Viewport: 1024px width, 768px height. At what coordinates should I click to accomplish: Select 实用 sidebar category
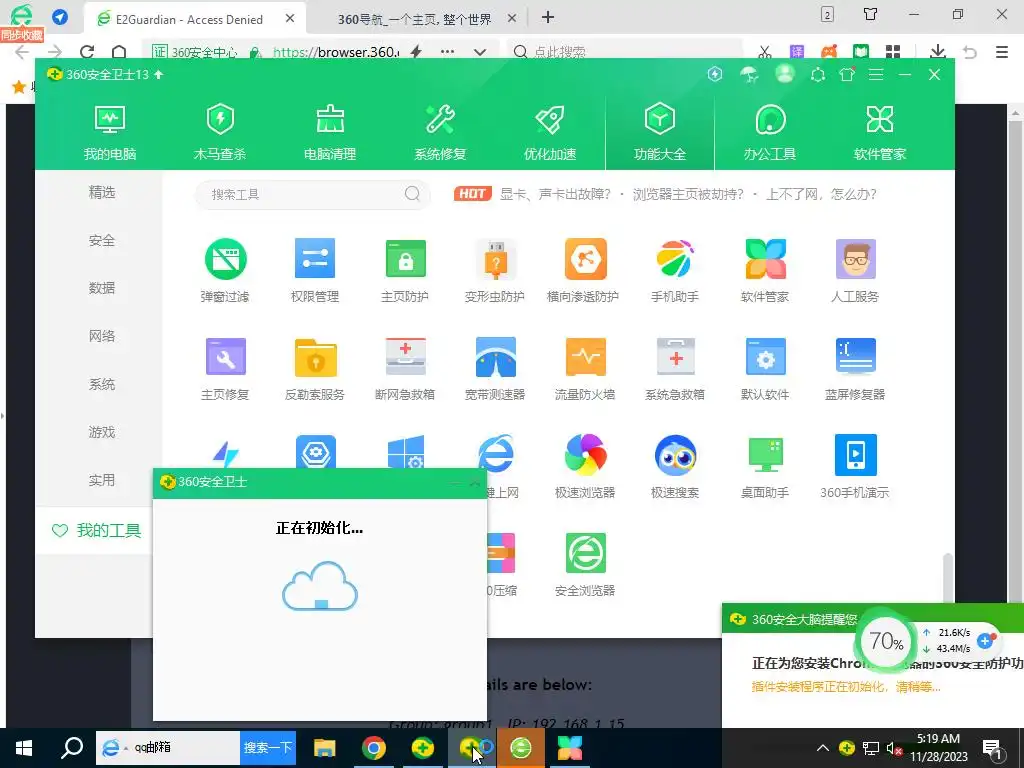102,480
